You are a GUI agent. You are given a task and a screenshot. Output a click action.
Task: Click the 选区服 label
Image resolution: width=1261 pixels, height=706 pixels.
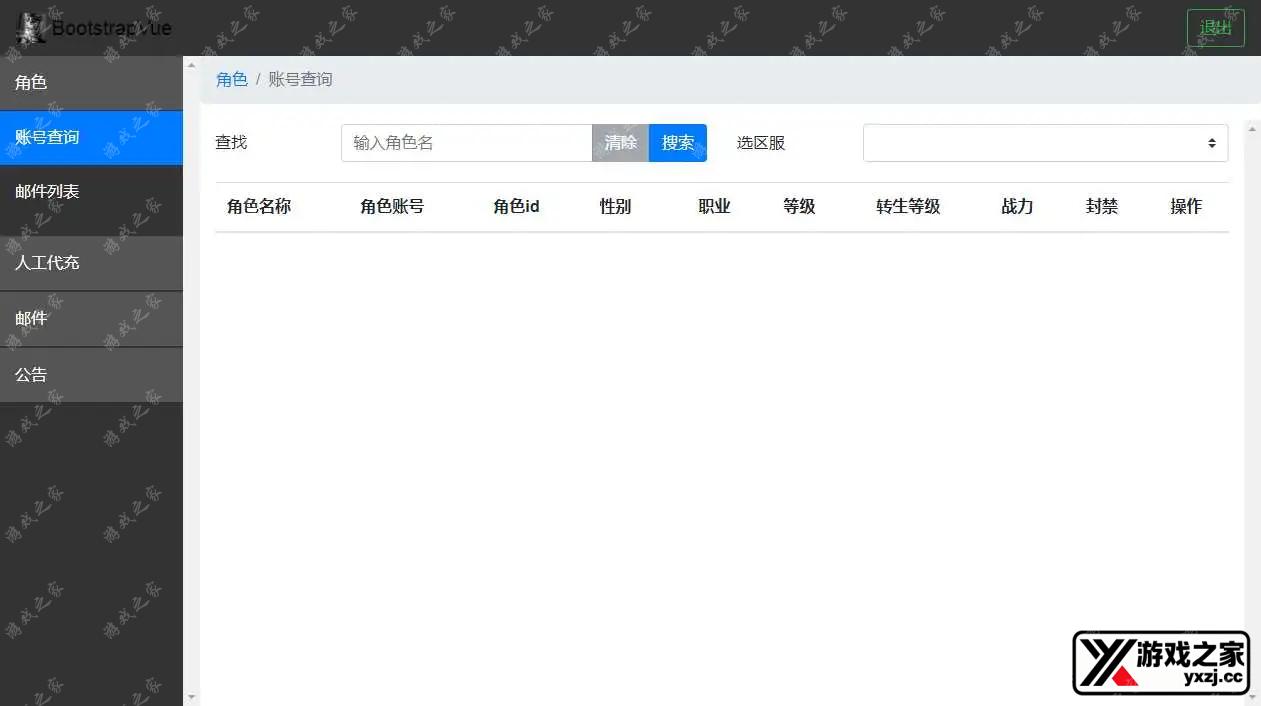tap(761, 143)
